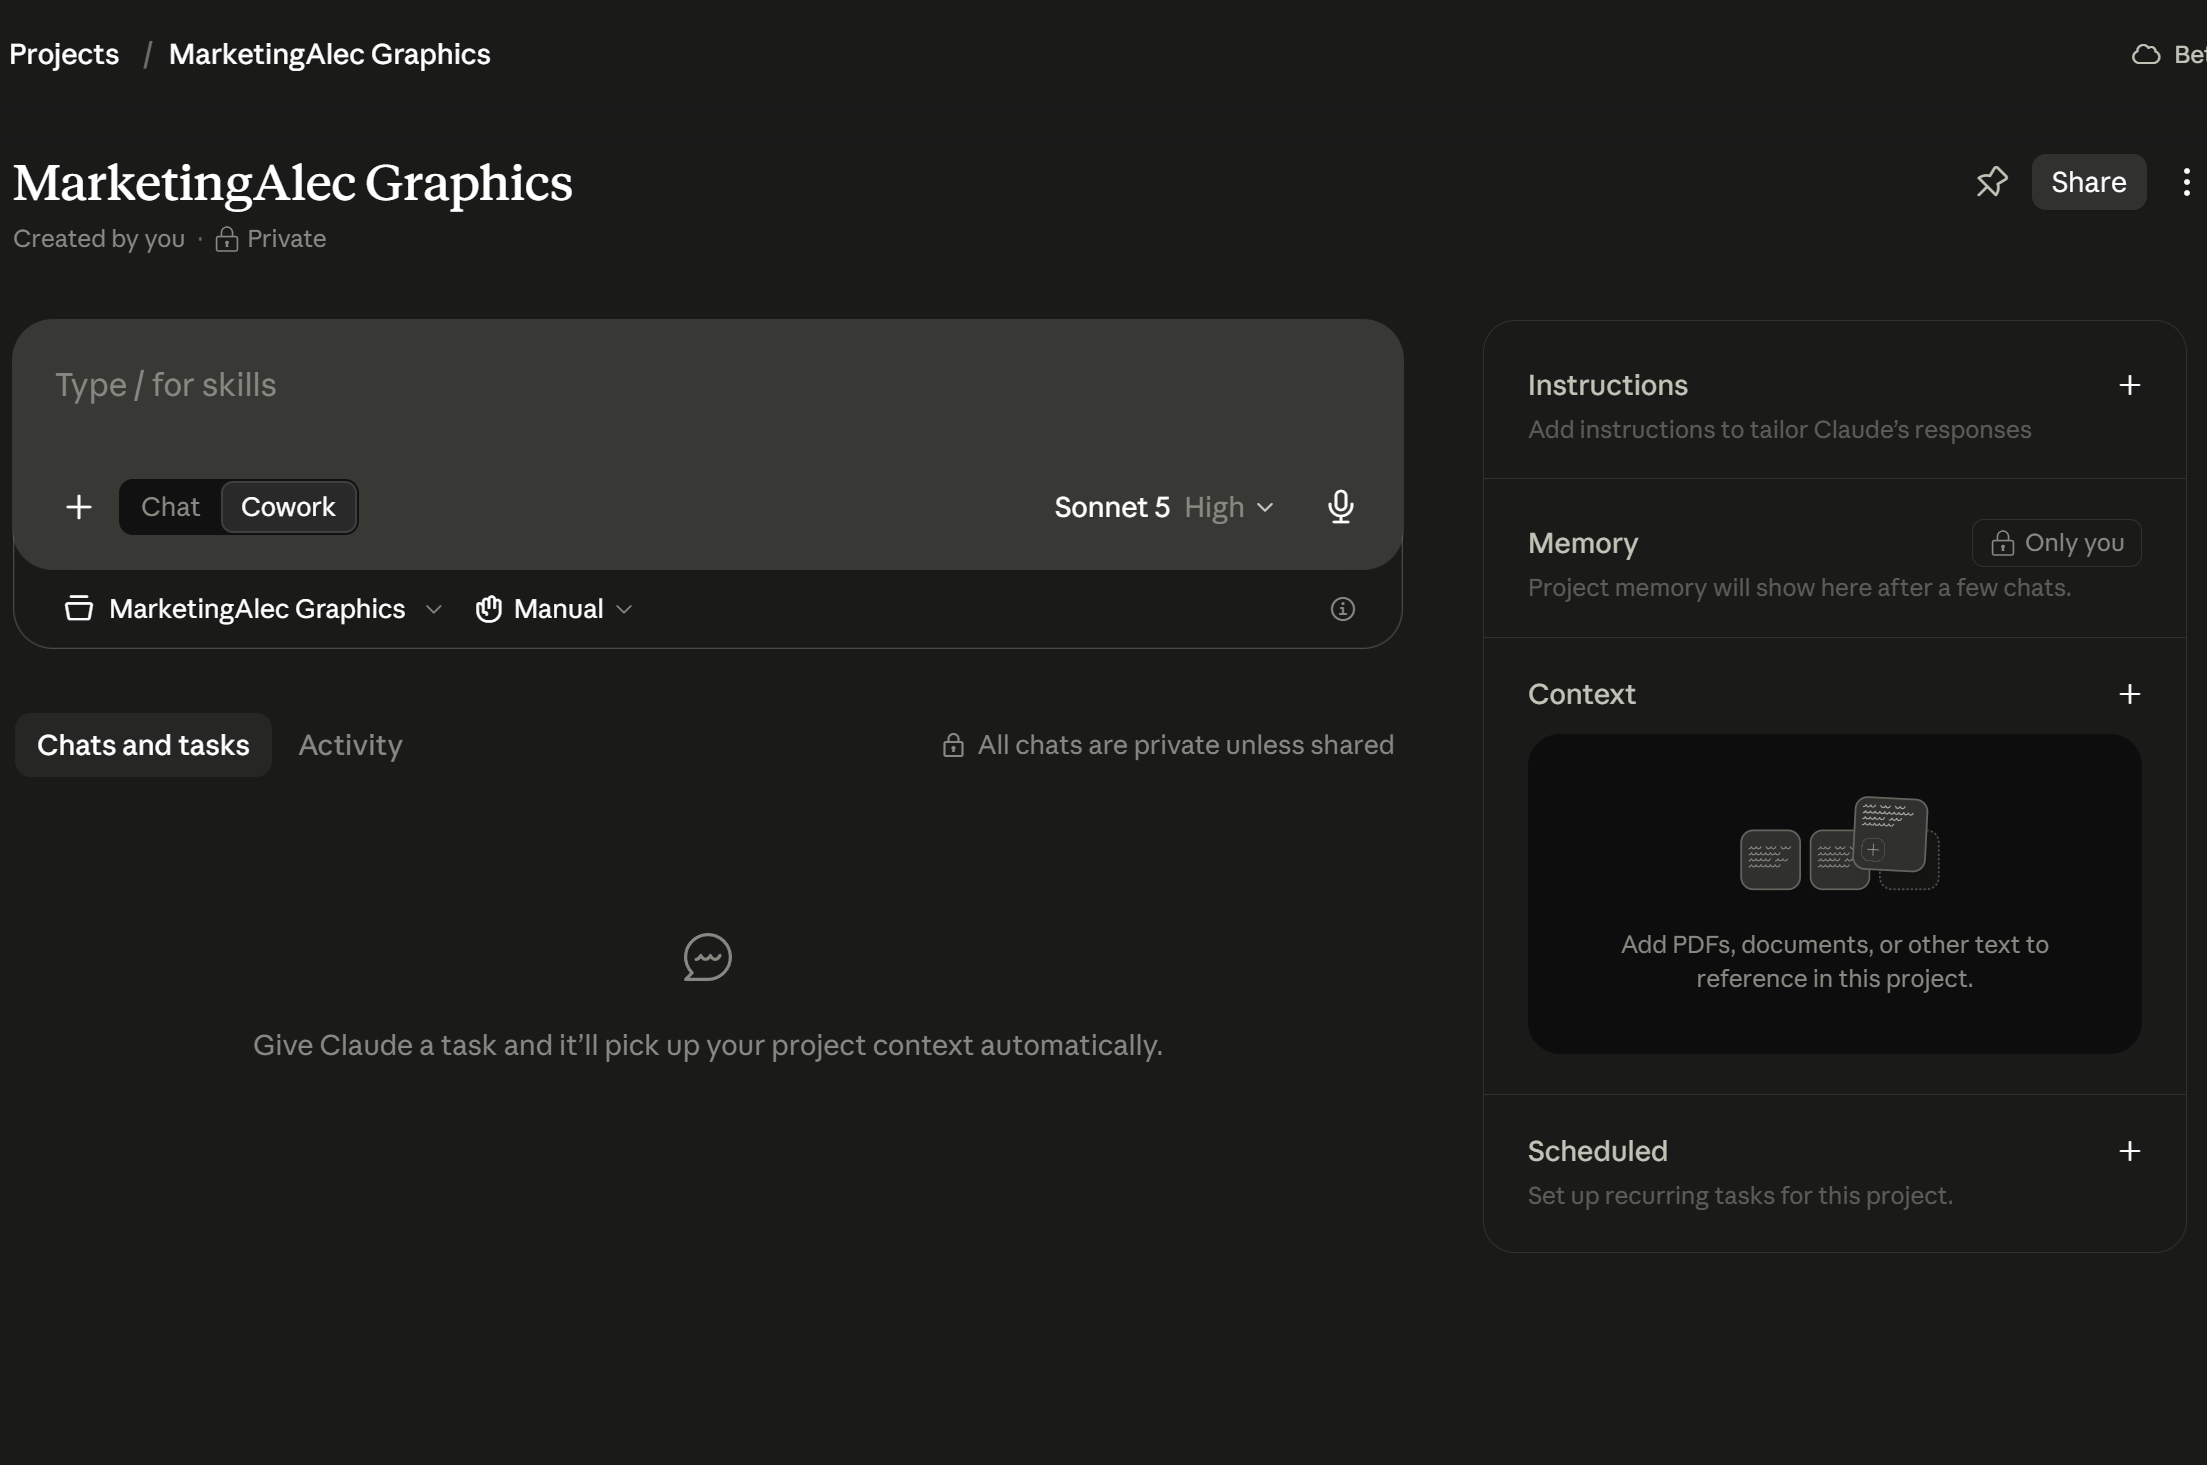
Task: Click the info icon in composer footer
Action: [1342, 609]
